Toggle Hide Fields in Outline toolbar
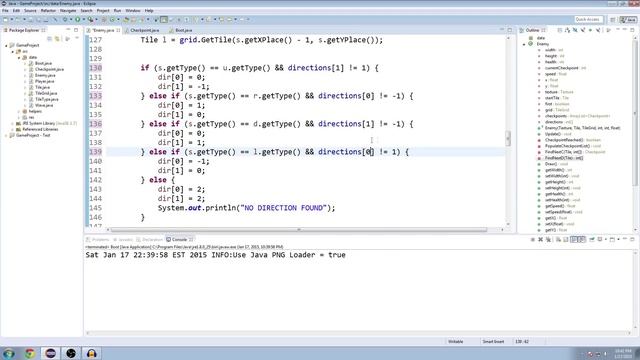This screenshot has width=640, height=360. click(x=575, y=30)
